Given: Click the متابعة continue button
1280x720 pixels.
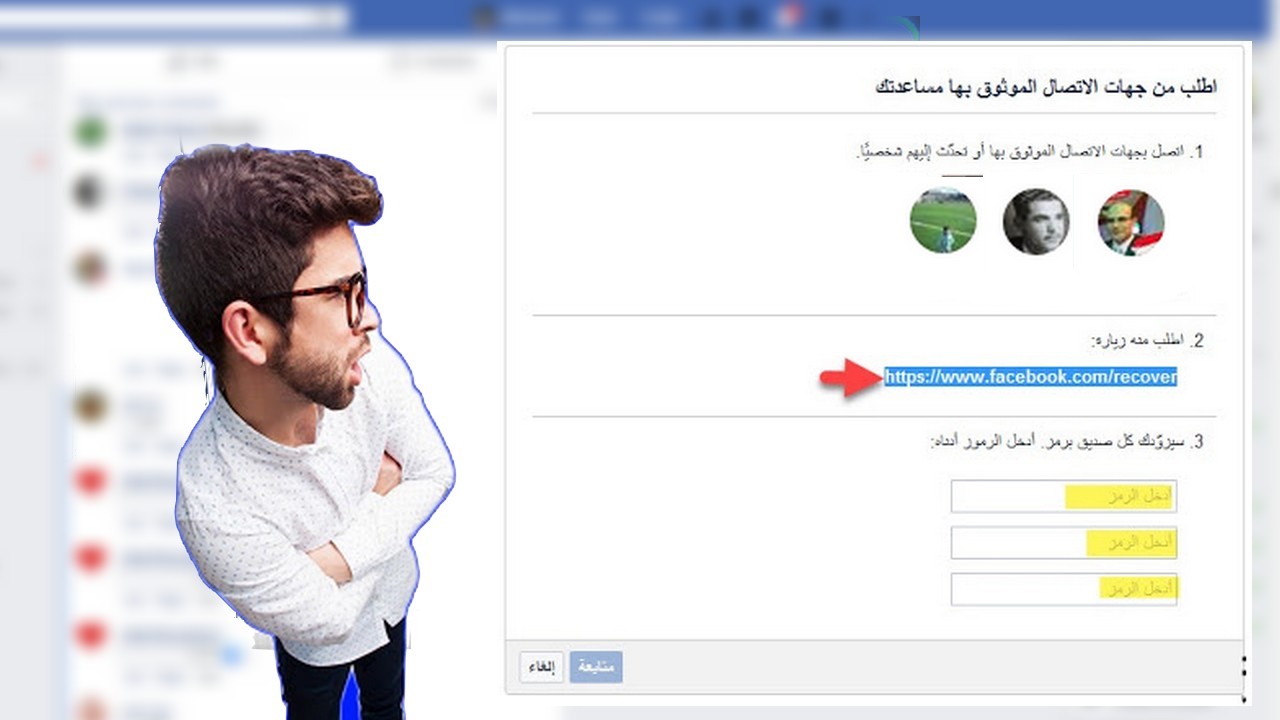Looking at the screenshot, I should (596, 668).
